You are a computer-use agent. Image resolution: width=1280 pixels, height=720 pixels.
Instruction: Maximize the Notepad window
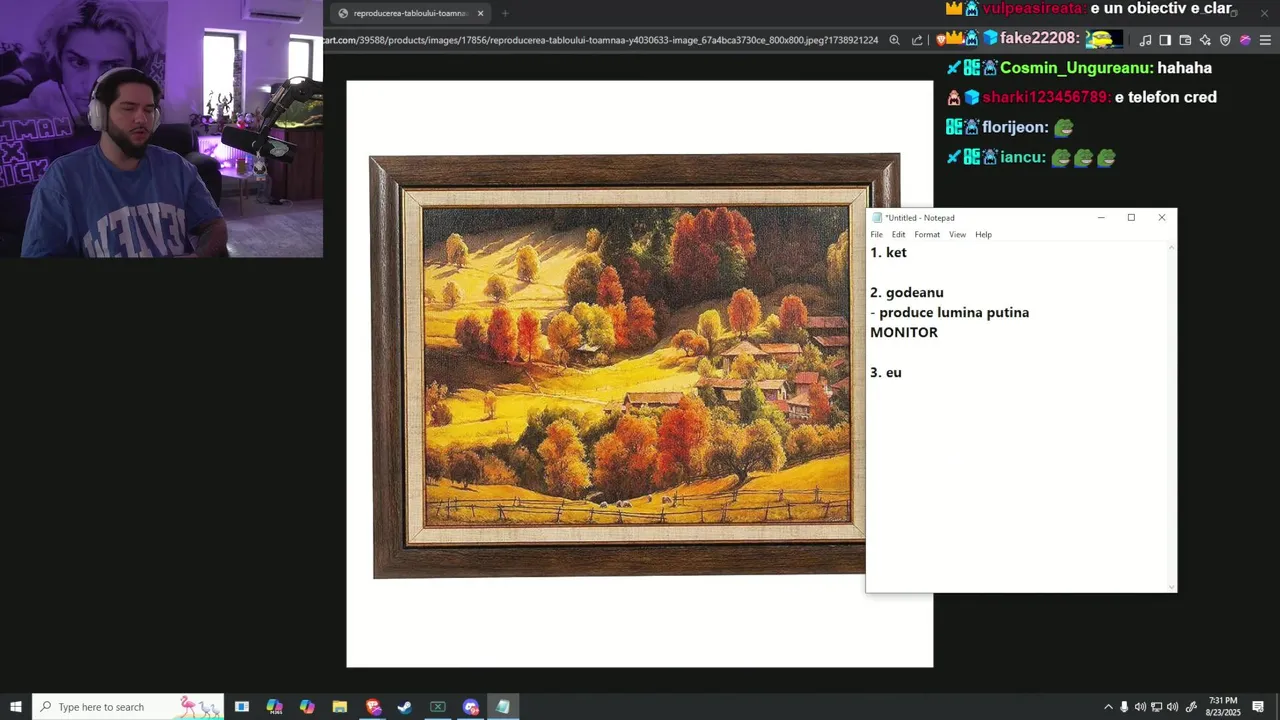coord(1131,217)
